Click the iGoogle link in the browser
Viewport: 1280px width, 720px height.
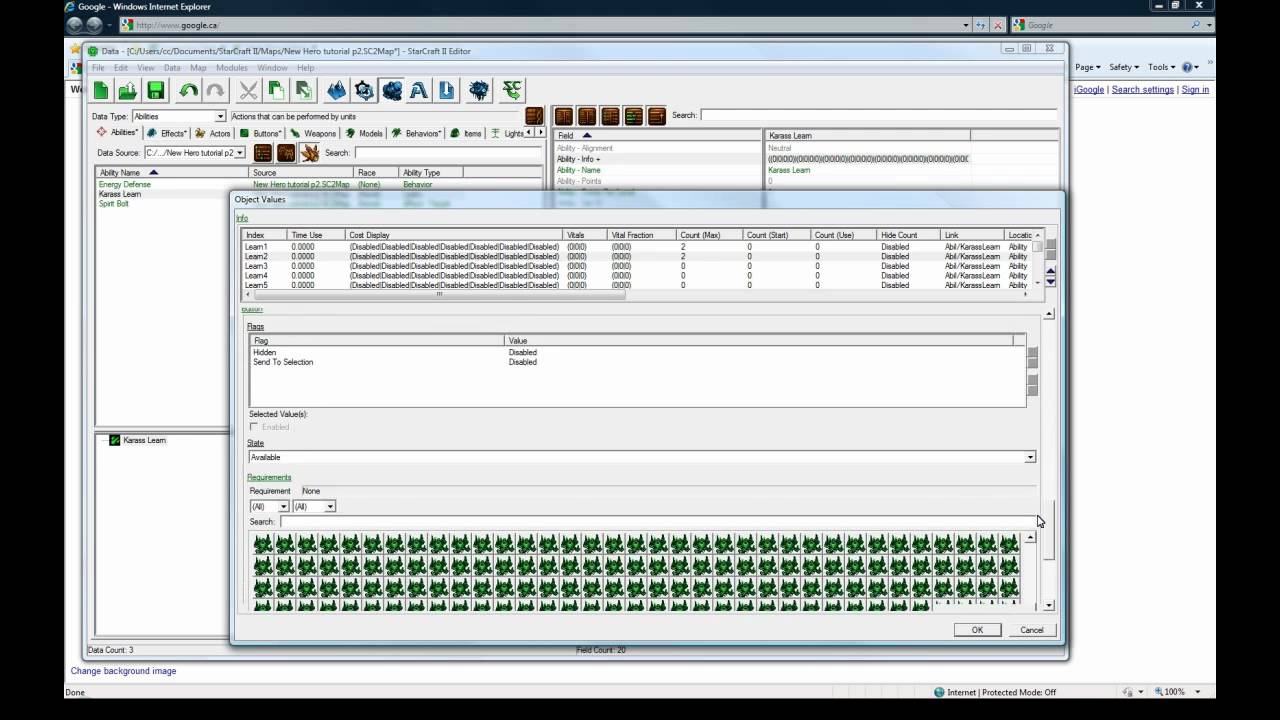coord(1089,90)
